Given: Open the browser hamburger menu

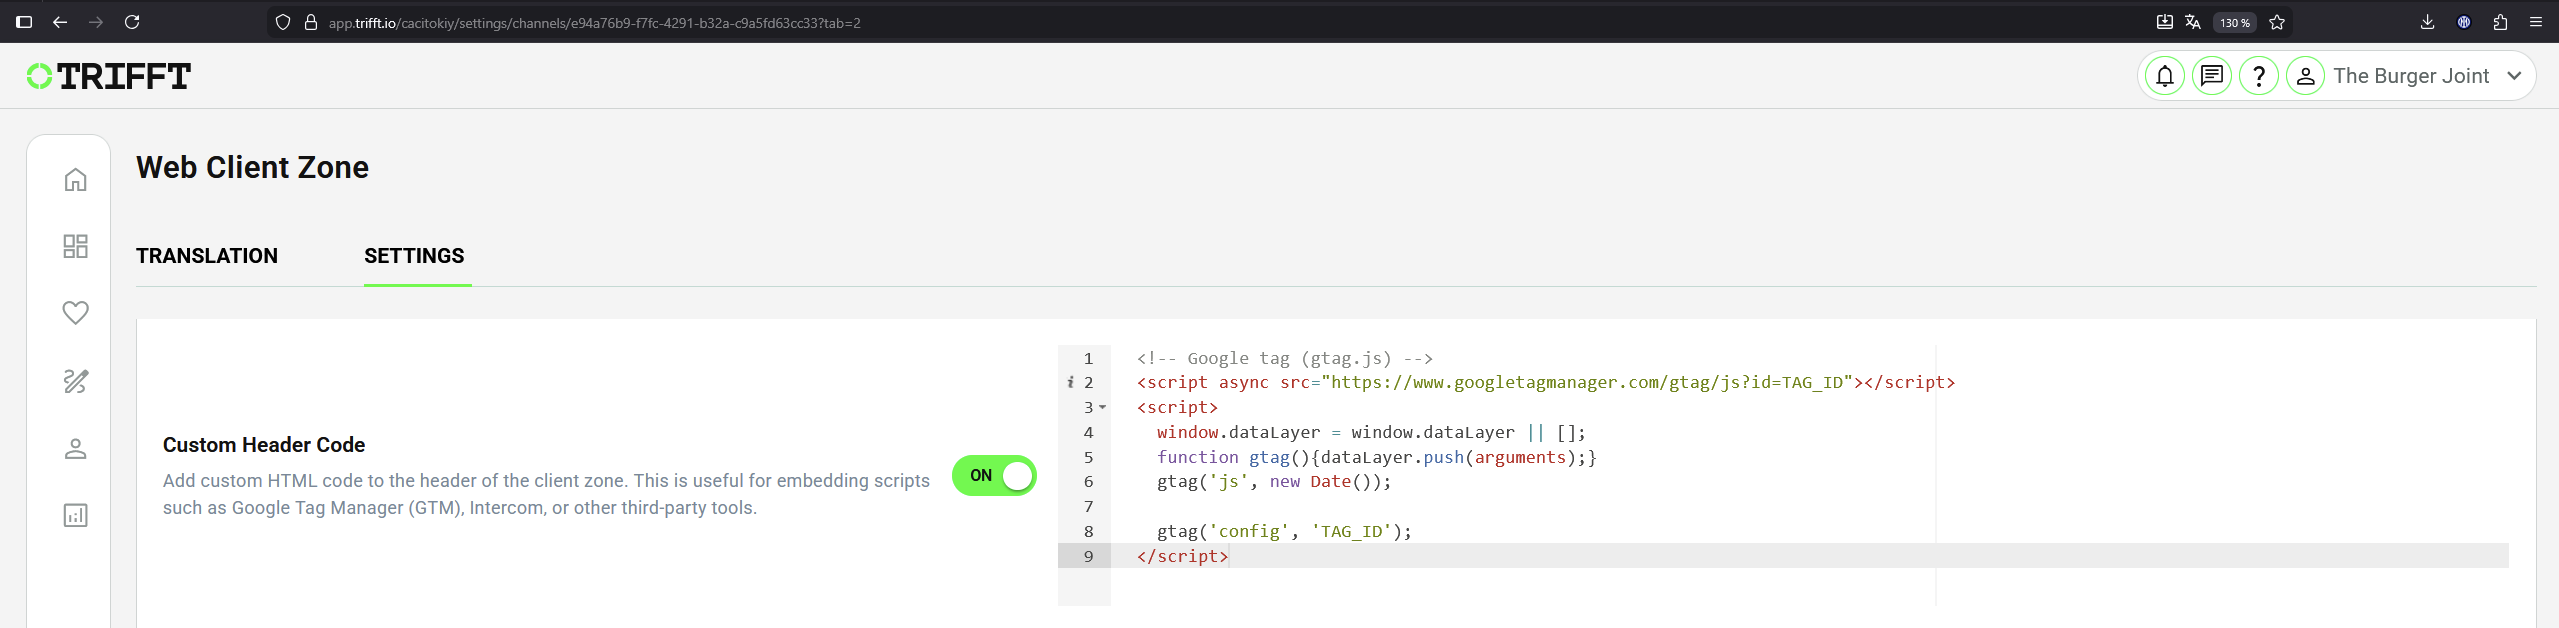Looking at the screenshot, I should point(2536,22).
